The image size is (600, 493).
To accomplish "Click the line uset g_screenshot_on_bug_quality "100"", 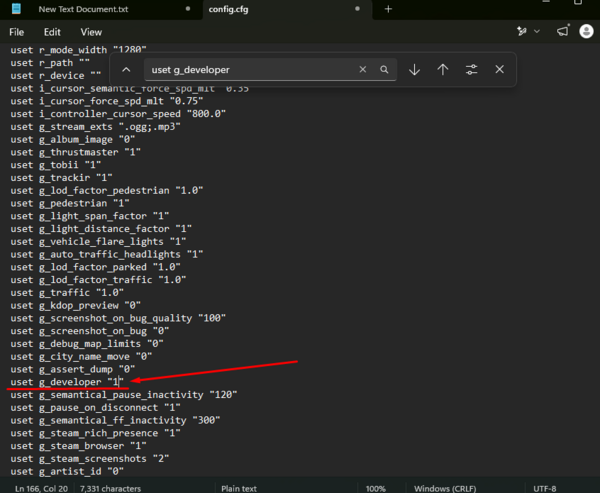I will [118, 318].
